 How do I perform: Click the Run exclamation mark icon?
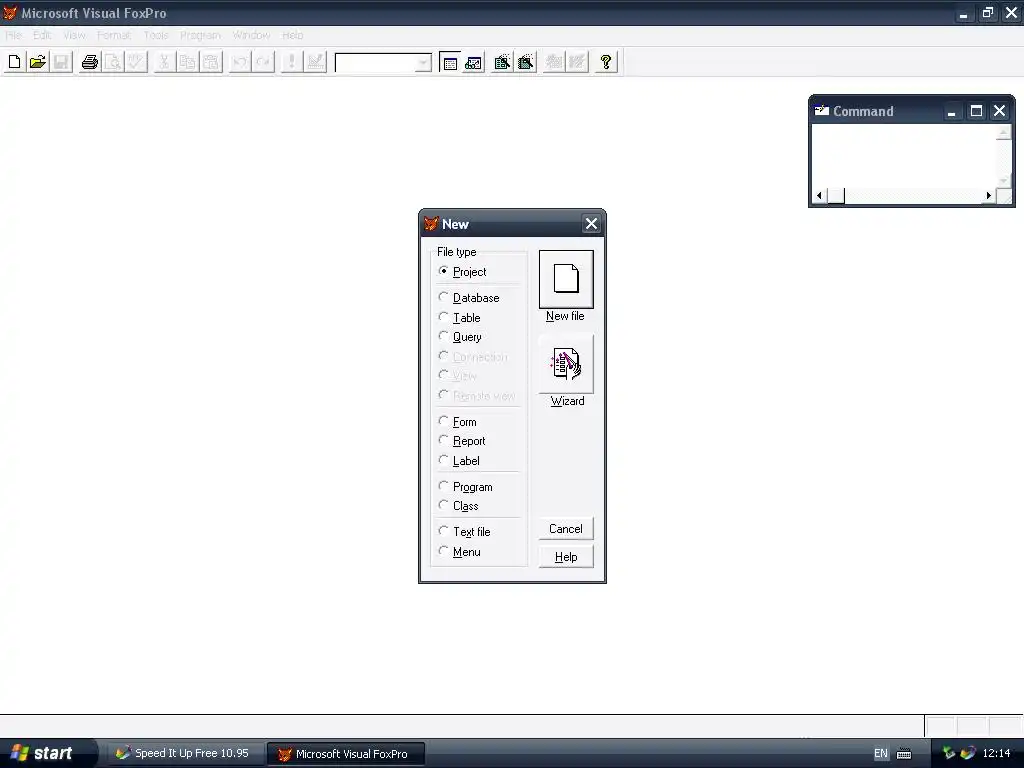[291, 62]
